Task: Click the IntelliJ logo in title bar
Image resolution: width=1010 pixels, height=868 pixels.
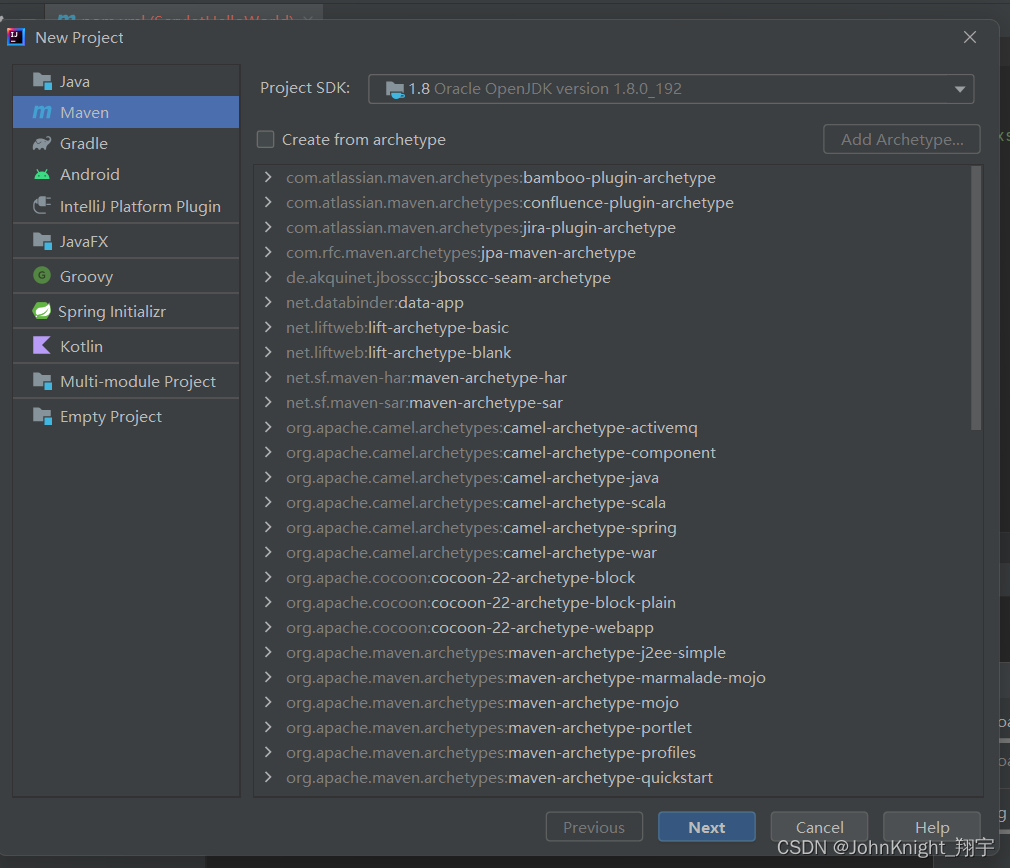Action: [15, 37]
